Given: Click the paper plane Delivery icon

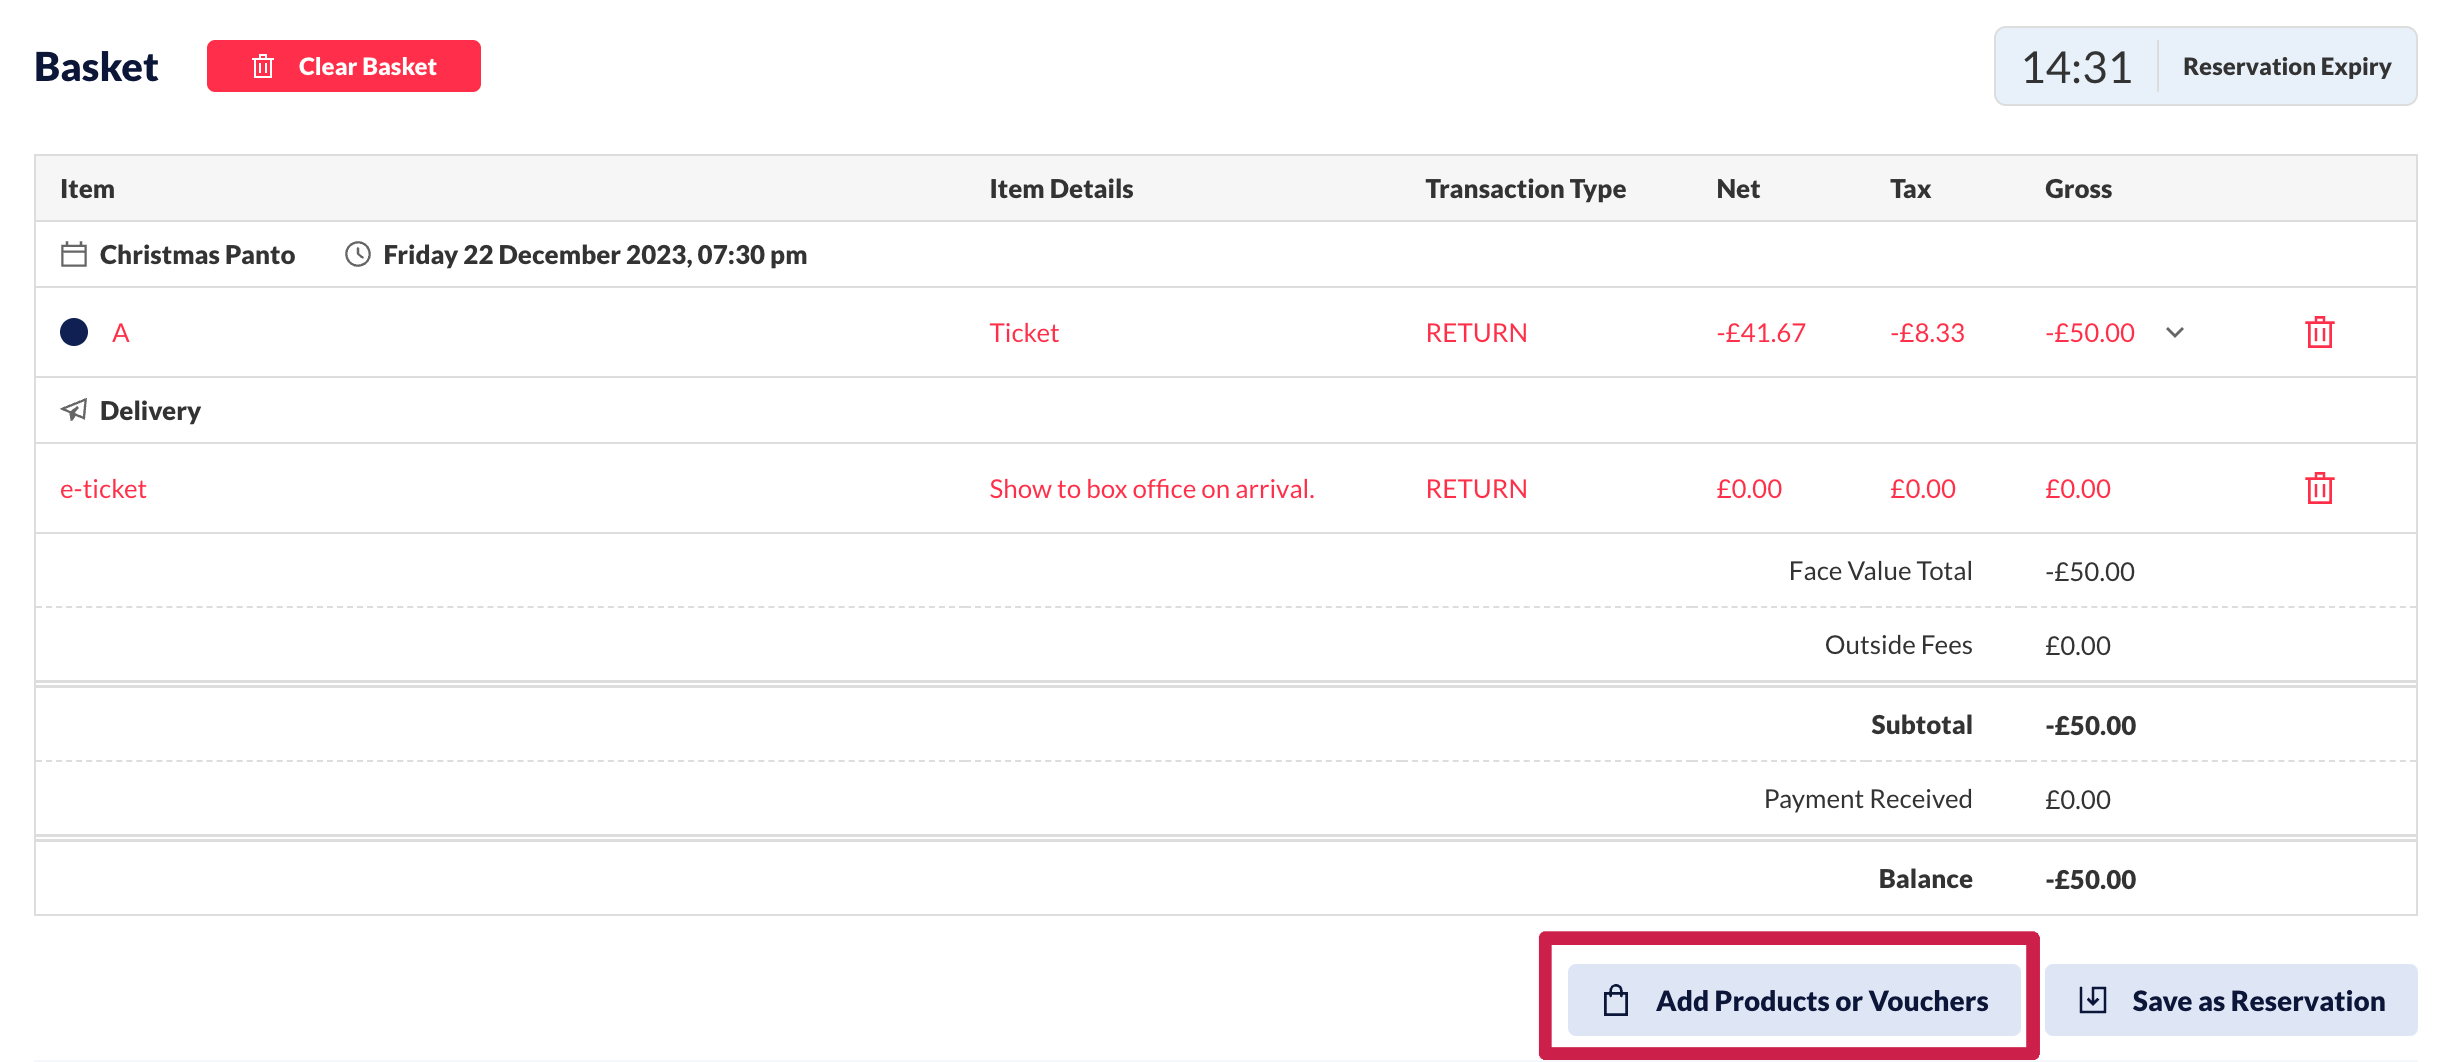Looking at the screenshot, I should click(74, 410).
